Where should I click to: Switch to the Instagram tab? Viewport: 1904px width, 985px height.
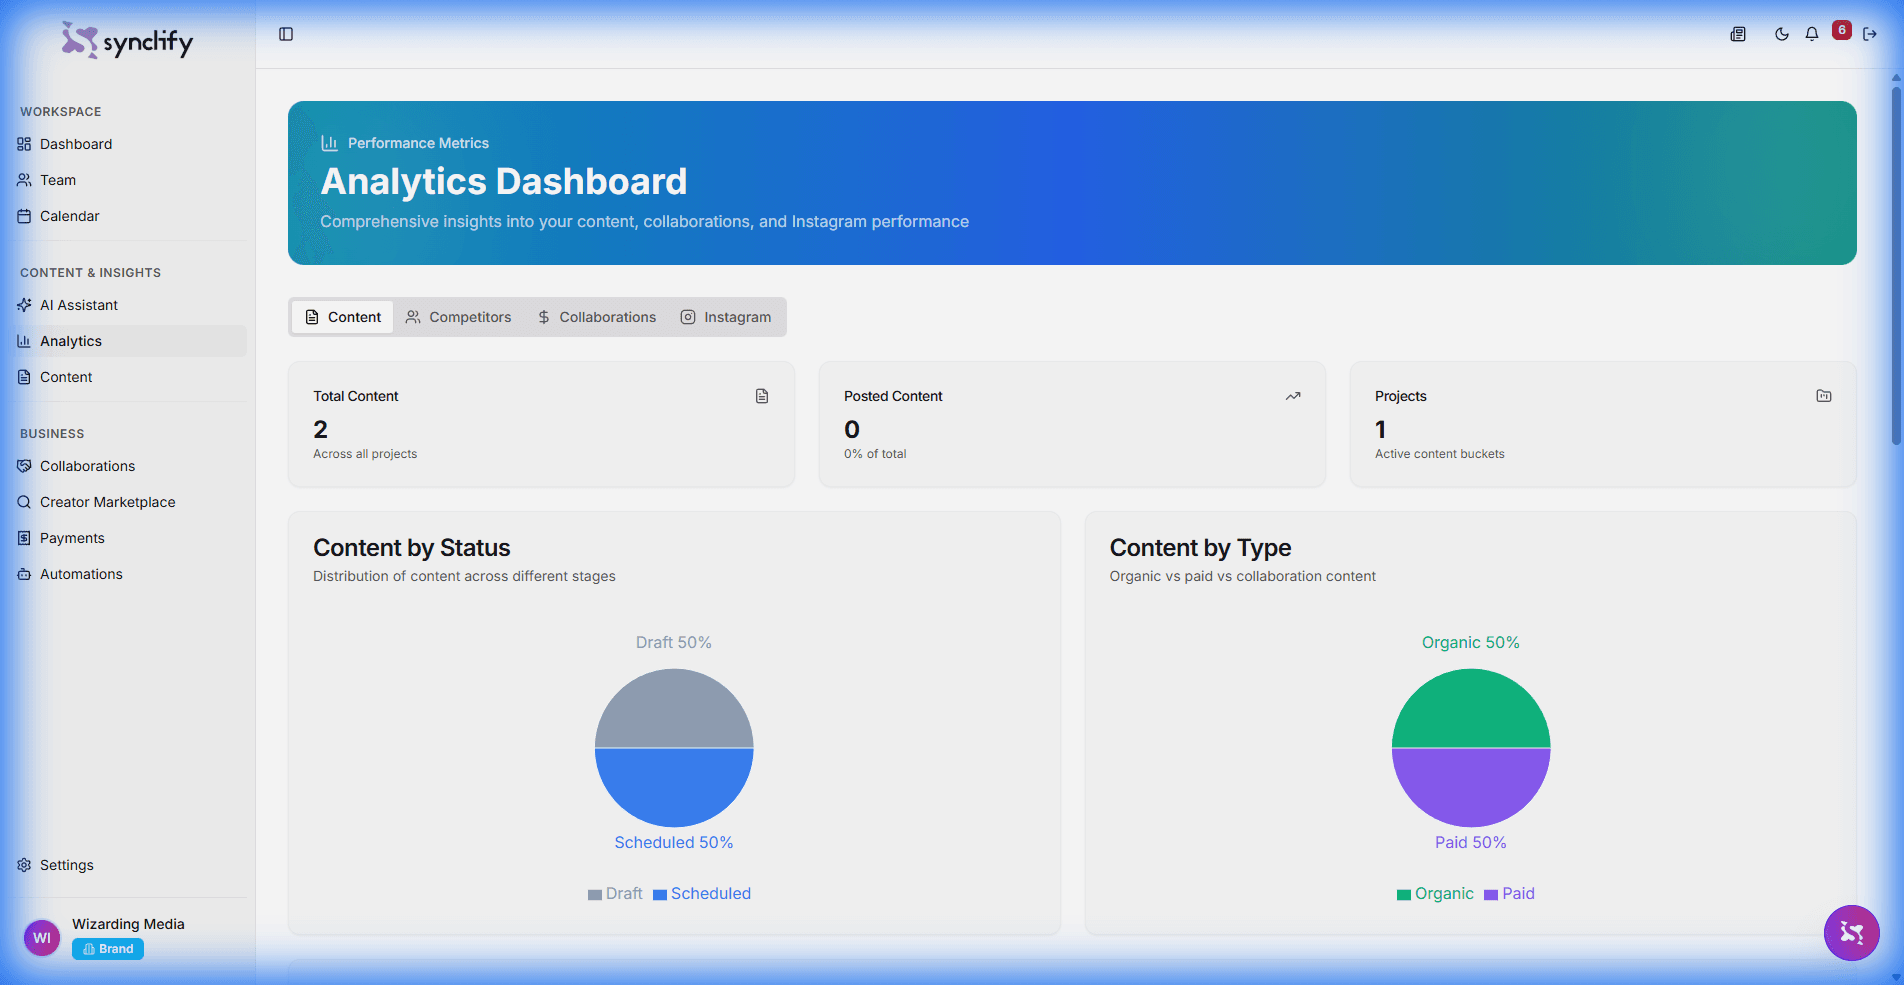(726, 317)
